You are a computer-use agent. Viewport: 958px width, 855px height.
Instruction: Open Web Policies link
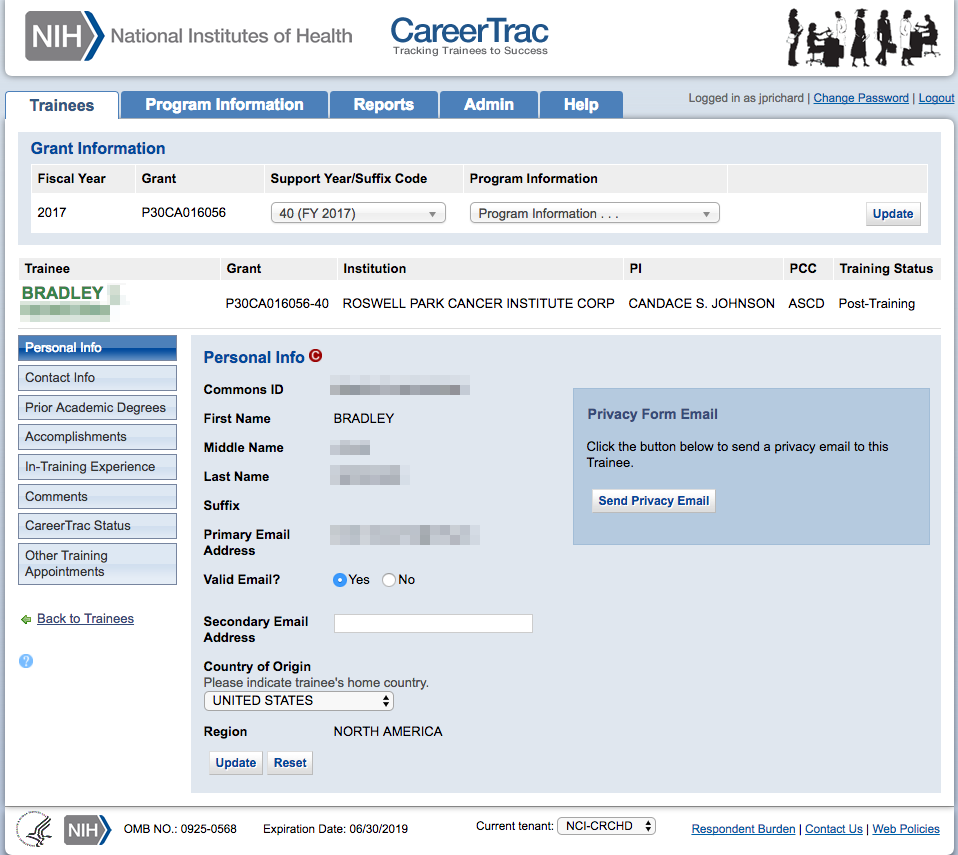[x=905, y=829]
